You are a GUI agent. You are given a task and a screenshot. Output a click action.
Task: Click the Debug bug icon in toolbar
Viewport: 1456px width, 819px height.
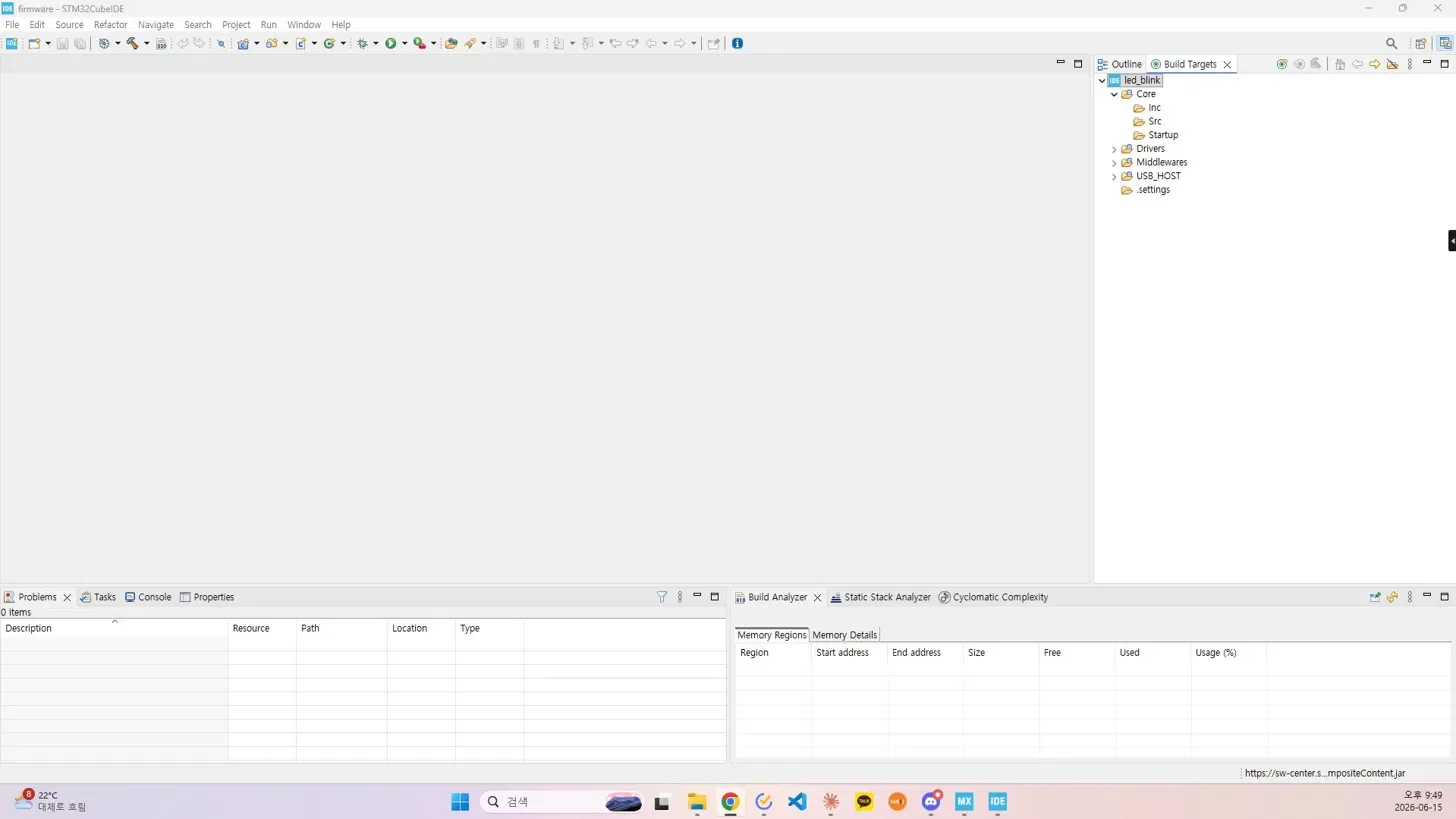362,43
